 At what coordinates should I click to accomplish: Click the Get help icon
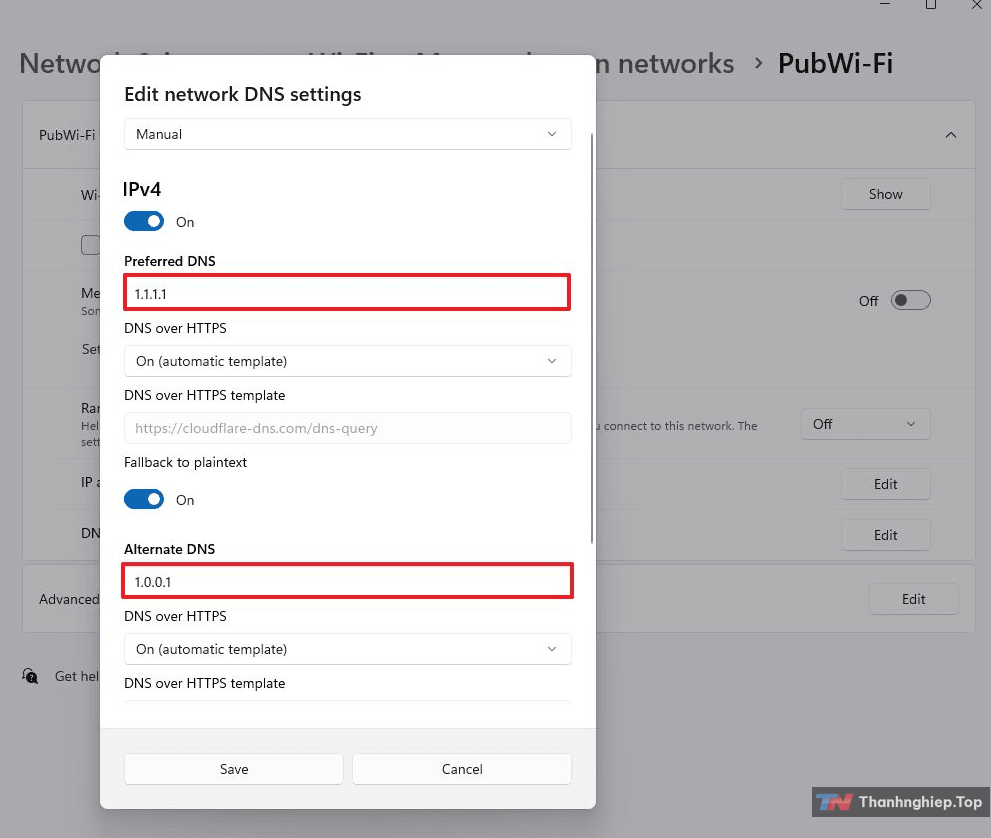[x=30, y=676]
